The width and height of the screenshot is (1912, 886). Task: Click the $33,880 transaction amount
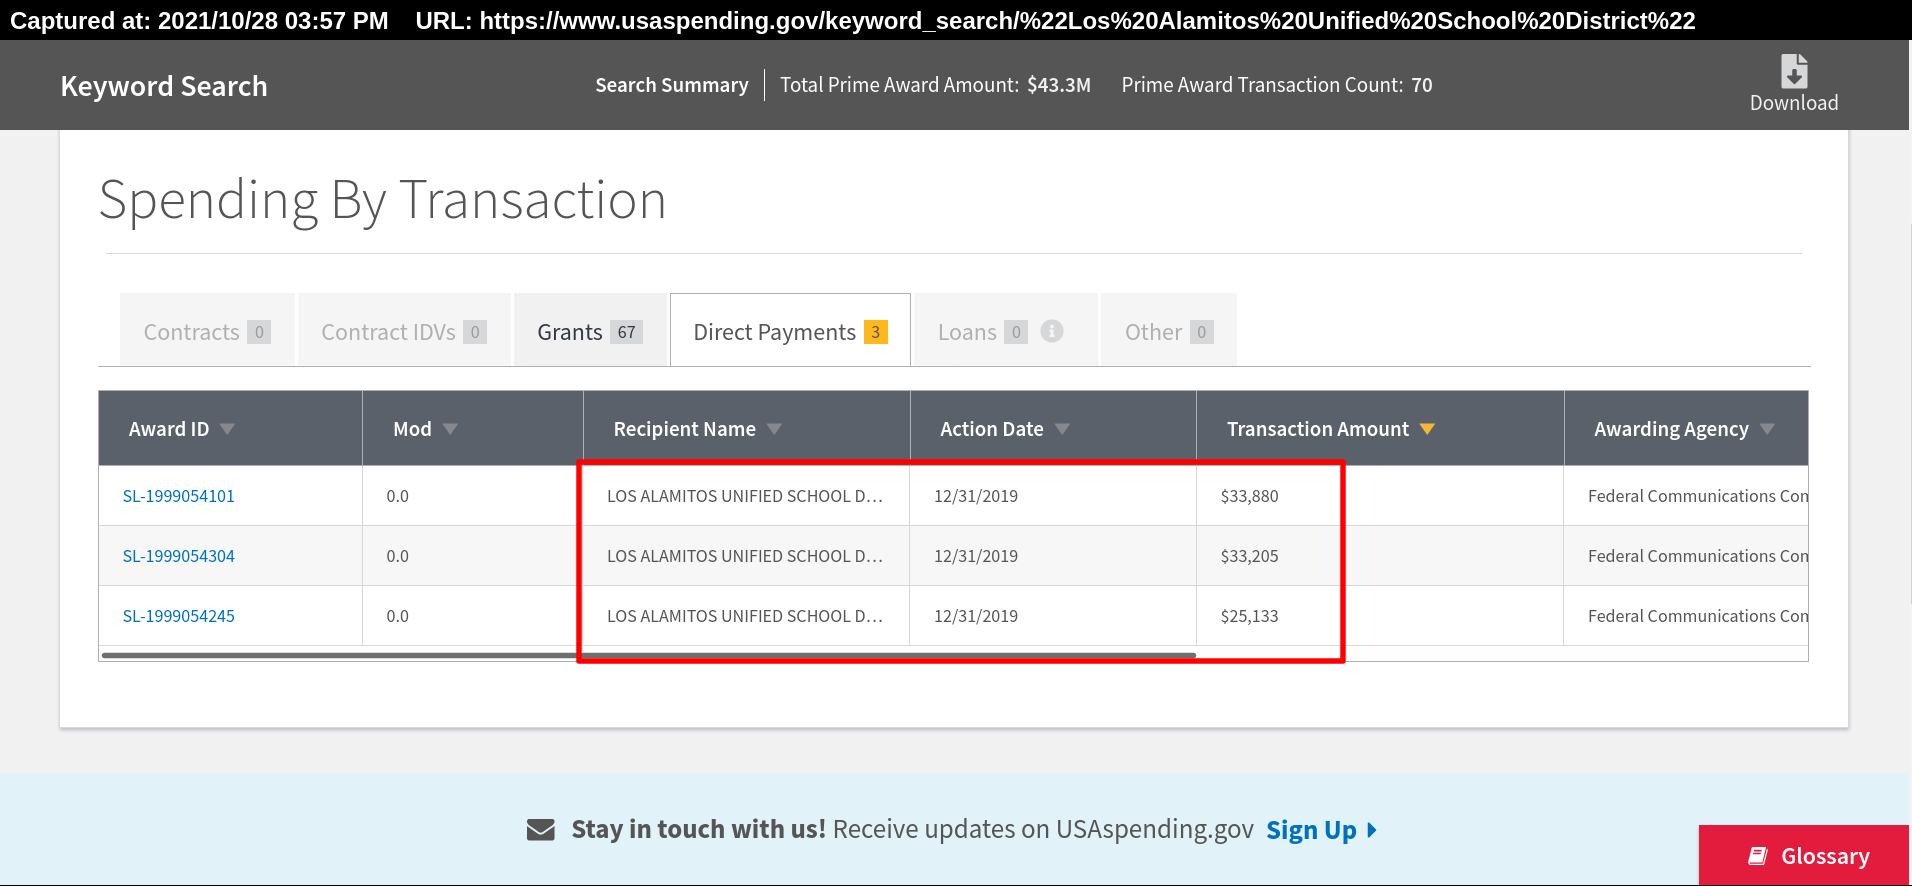pos(1249,496)
